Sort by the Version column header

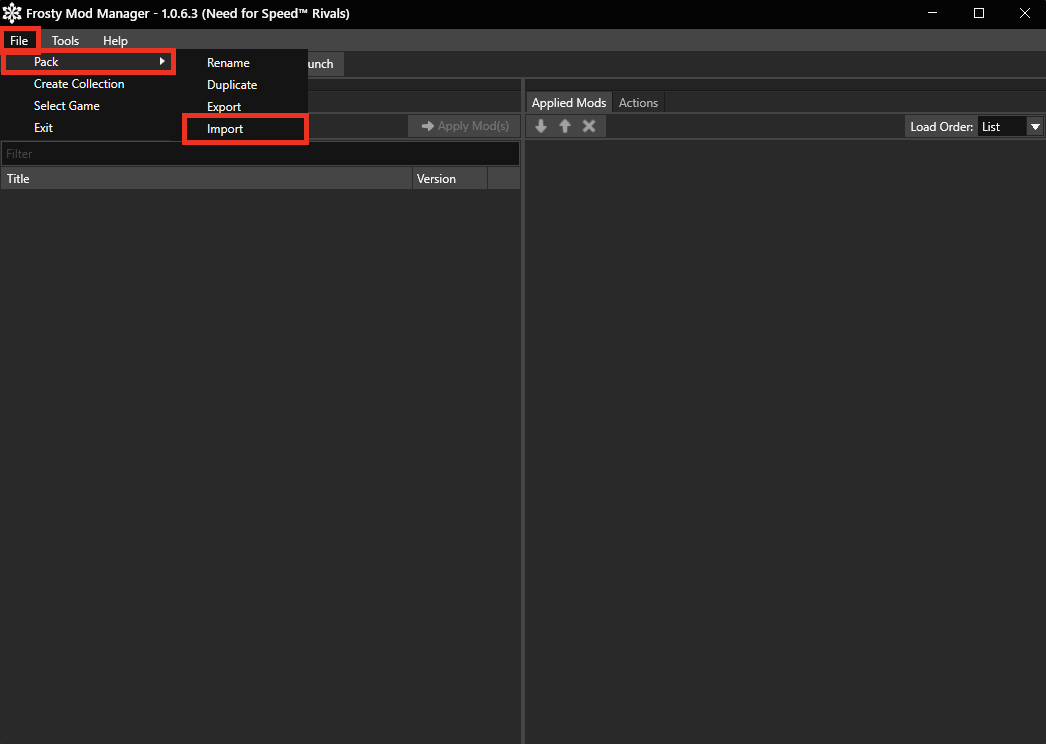coord(450,179)
